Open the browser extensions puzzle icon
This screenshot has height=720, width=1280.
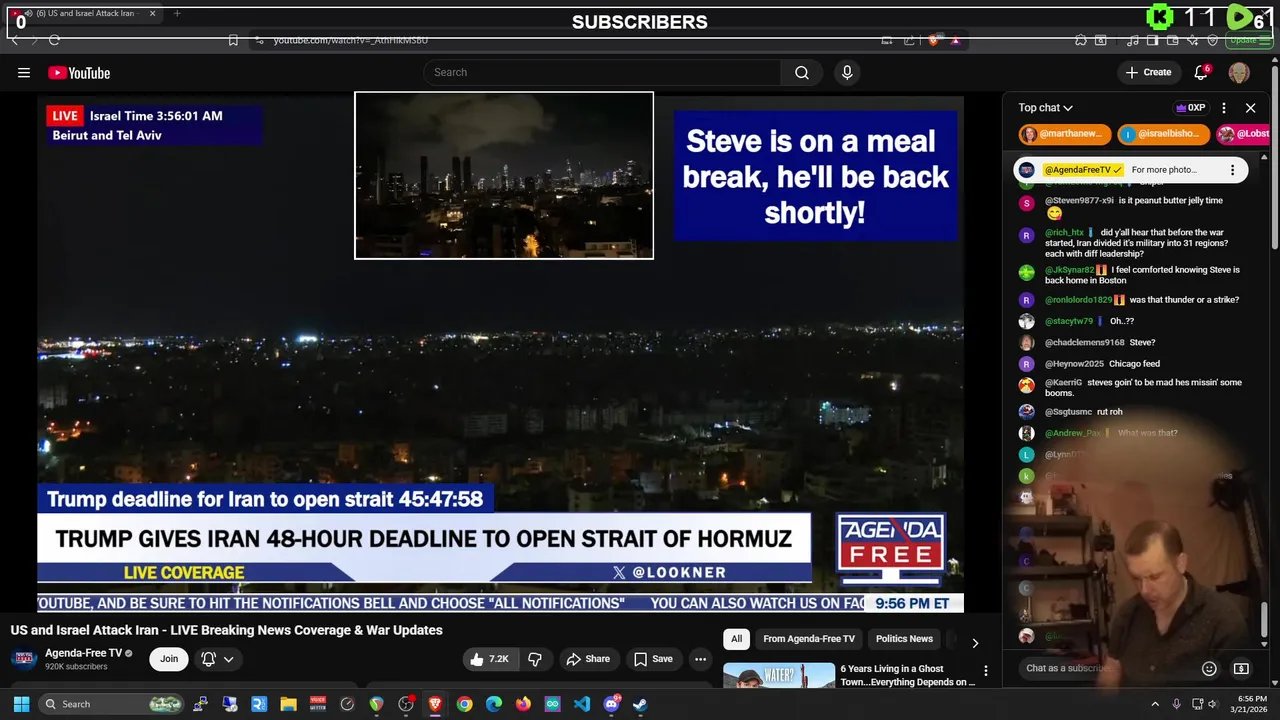click(x=1081, y=40)
